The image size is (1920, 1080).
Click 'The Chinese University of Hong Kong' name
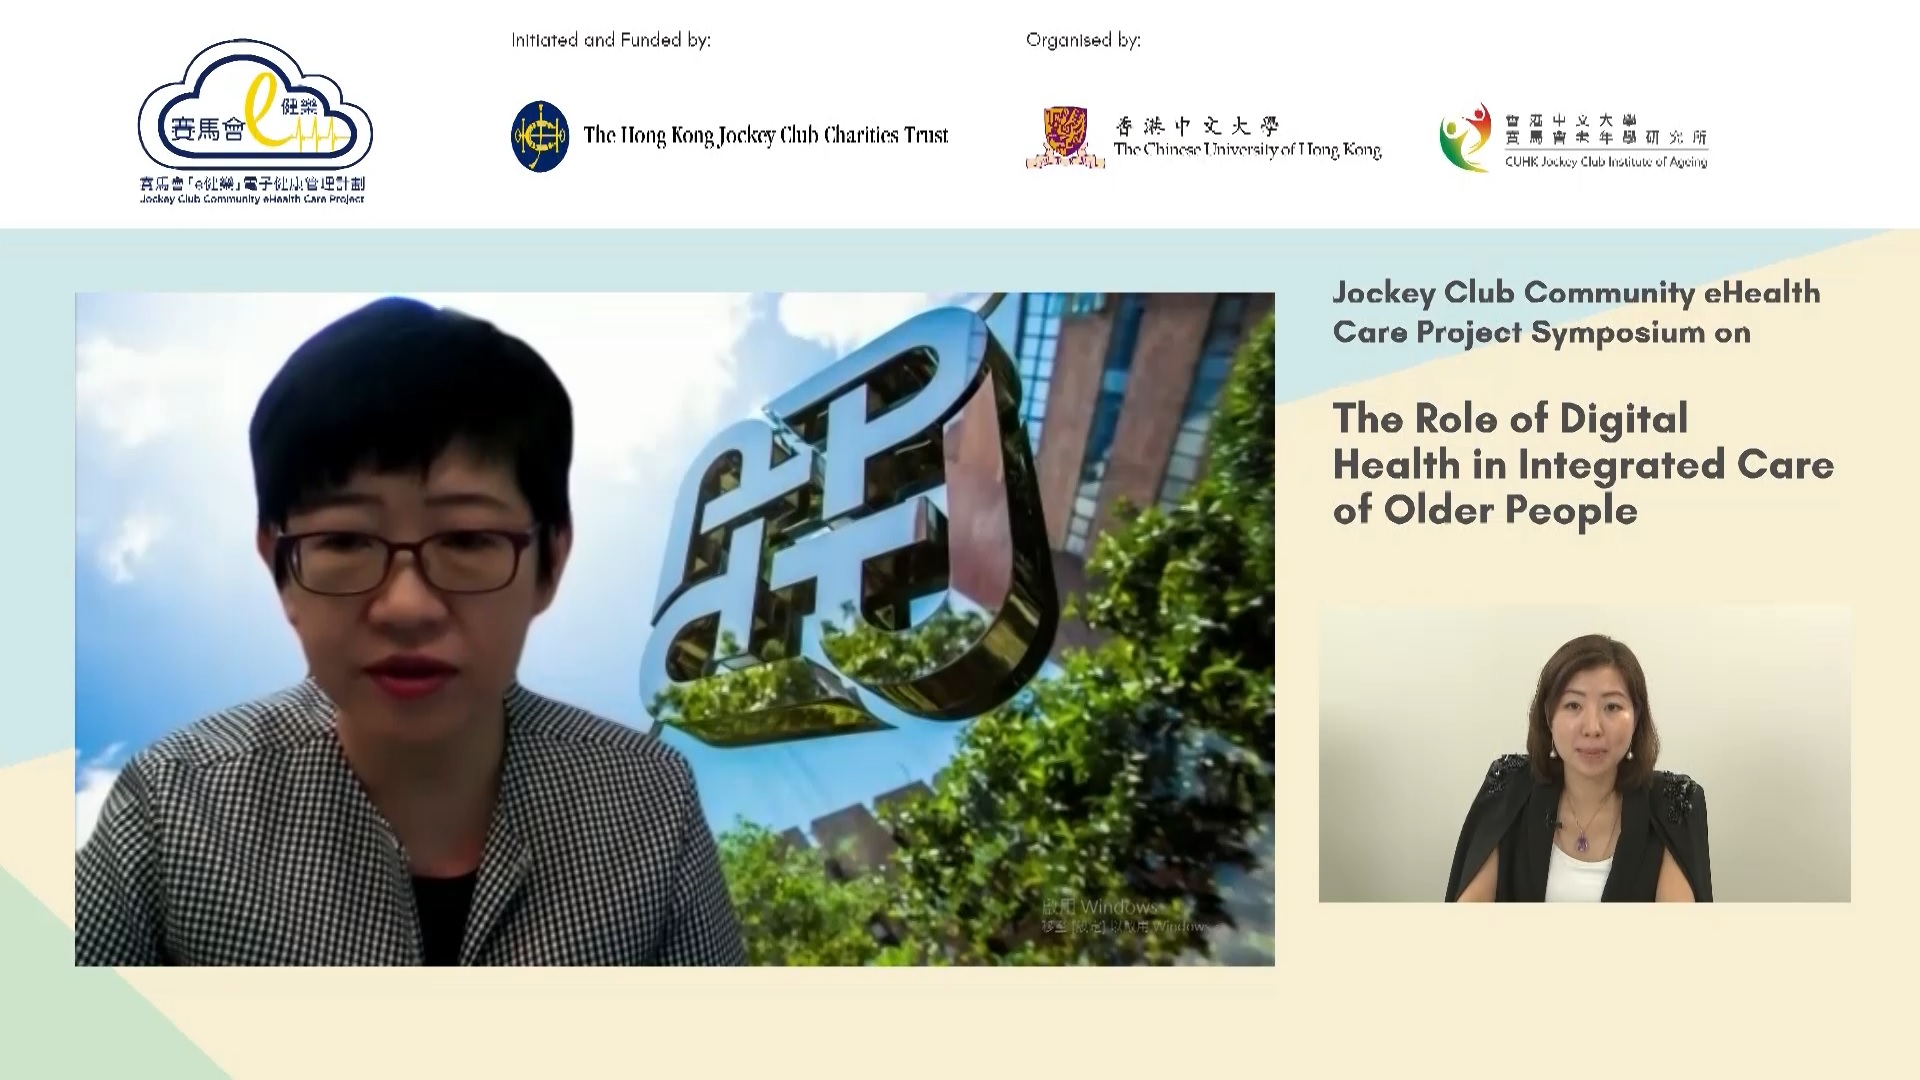(x=1247, y=149)
